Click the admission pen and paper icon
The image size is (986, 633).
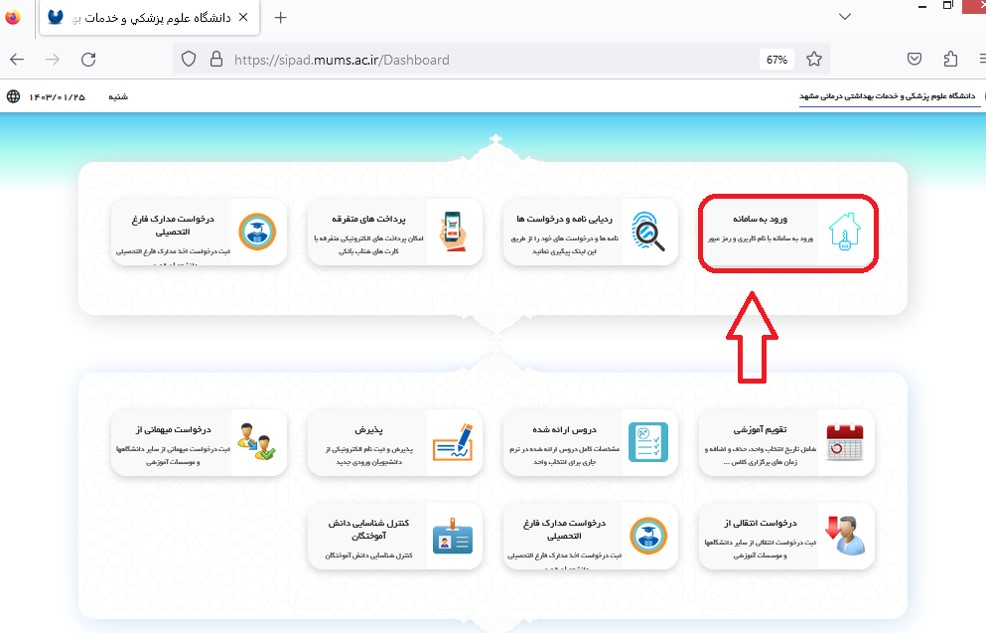point(452,442)
